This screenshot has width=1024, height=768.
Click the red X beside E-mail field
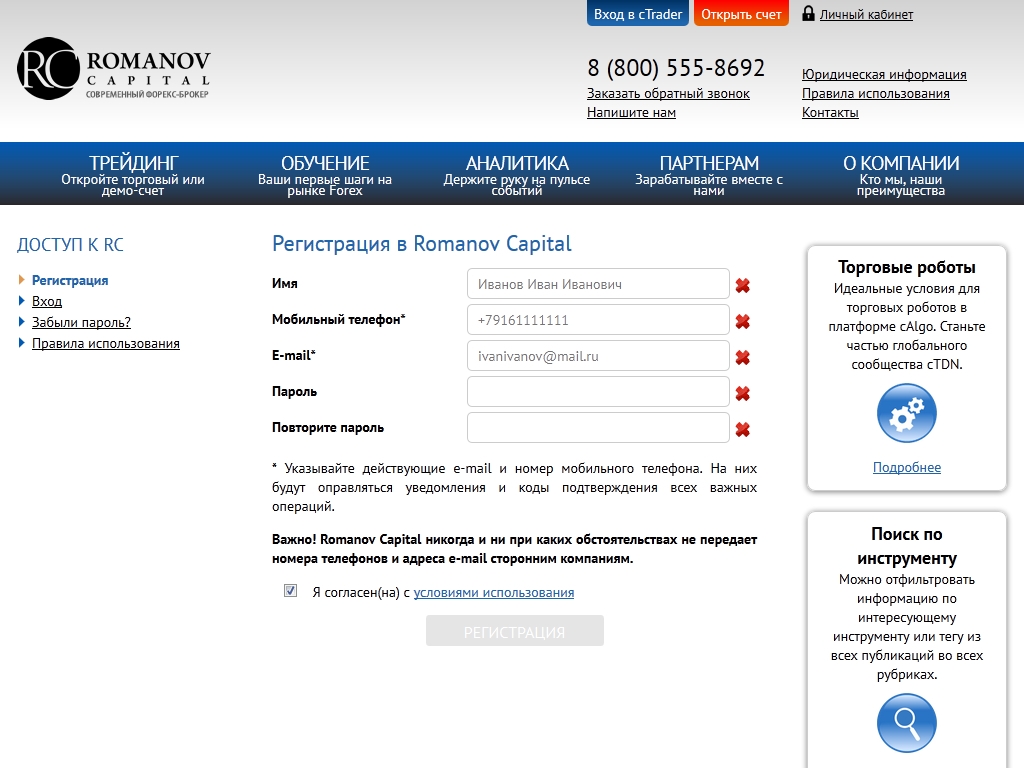click(x=742, y=358)
